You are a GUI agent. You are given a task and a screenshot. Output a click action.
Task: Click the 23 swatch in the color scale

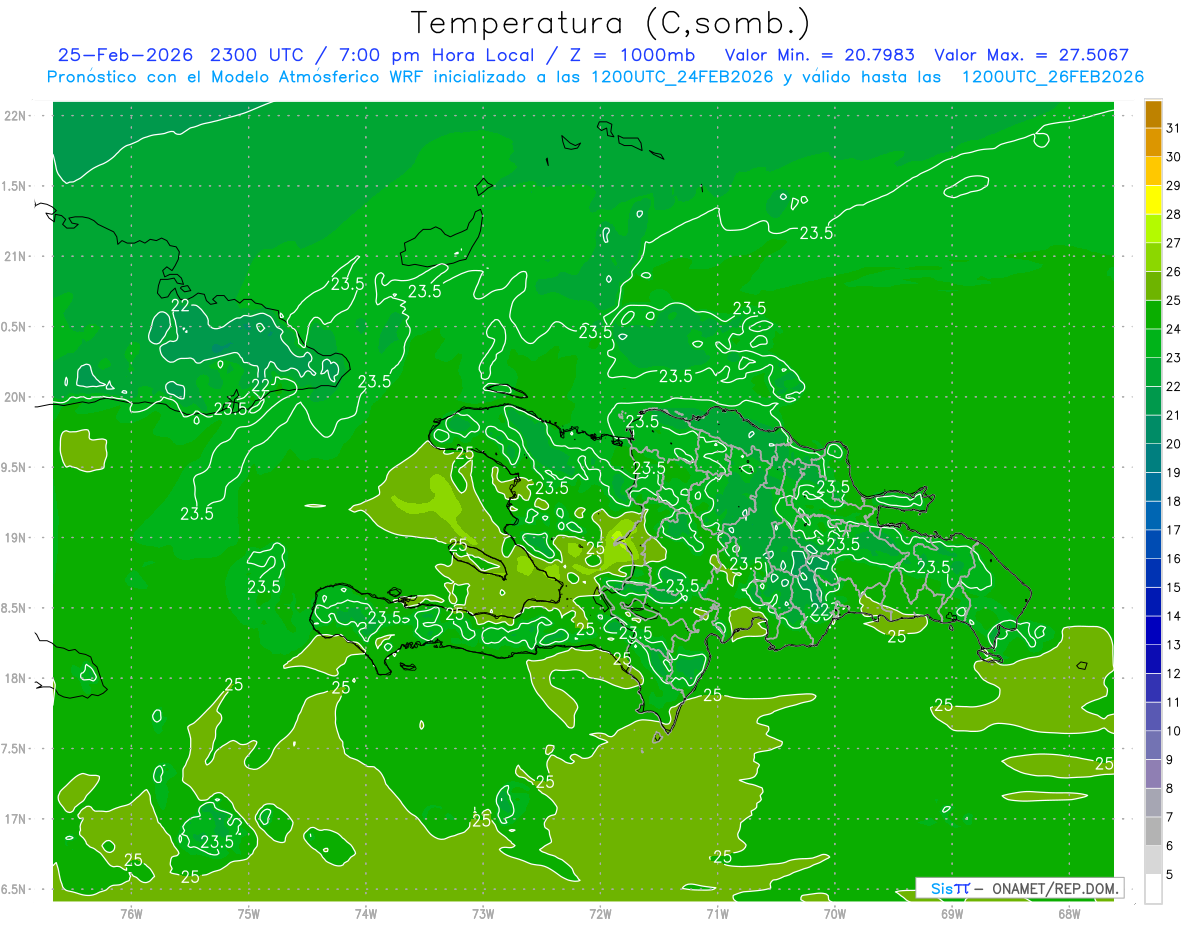(1153, 344)
